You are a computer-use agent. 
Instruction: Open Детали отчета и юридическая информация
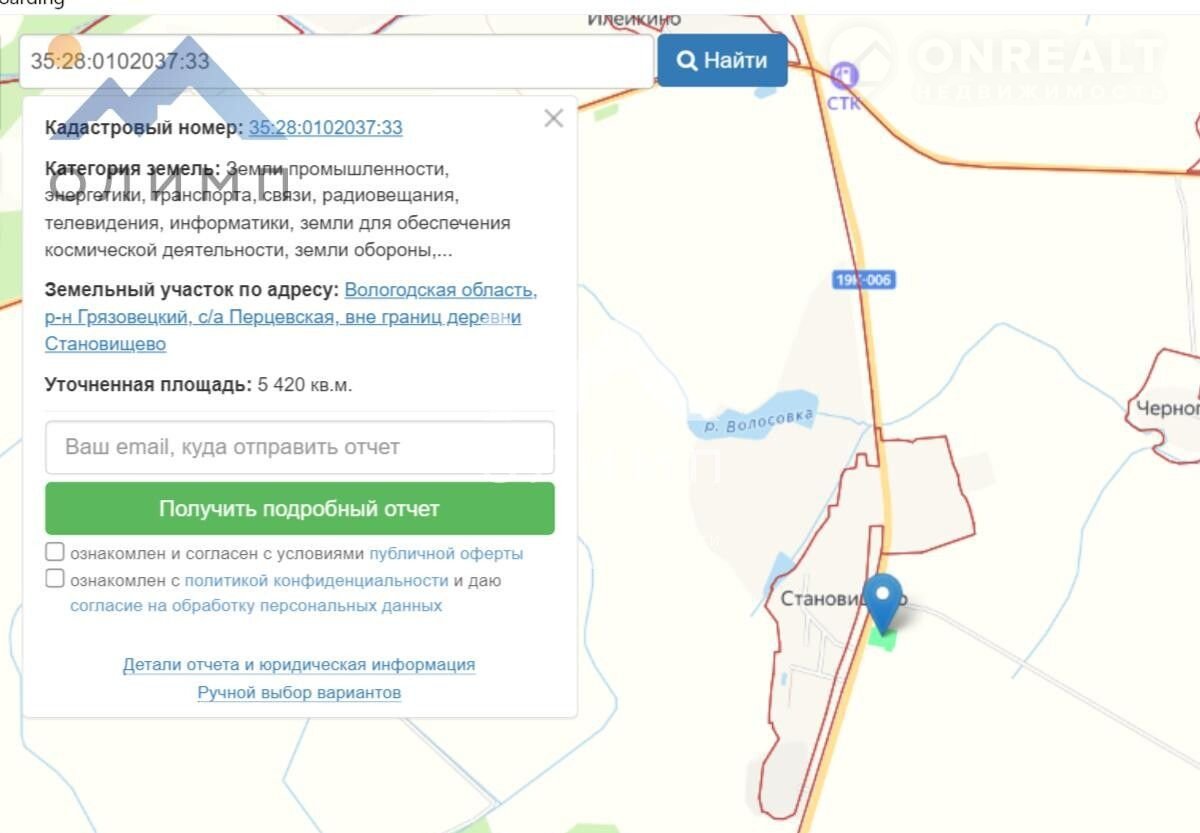click(299, 665)
